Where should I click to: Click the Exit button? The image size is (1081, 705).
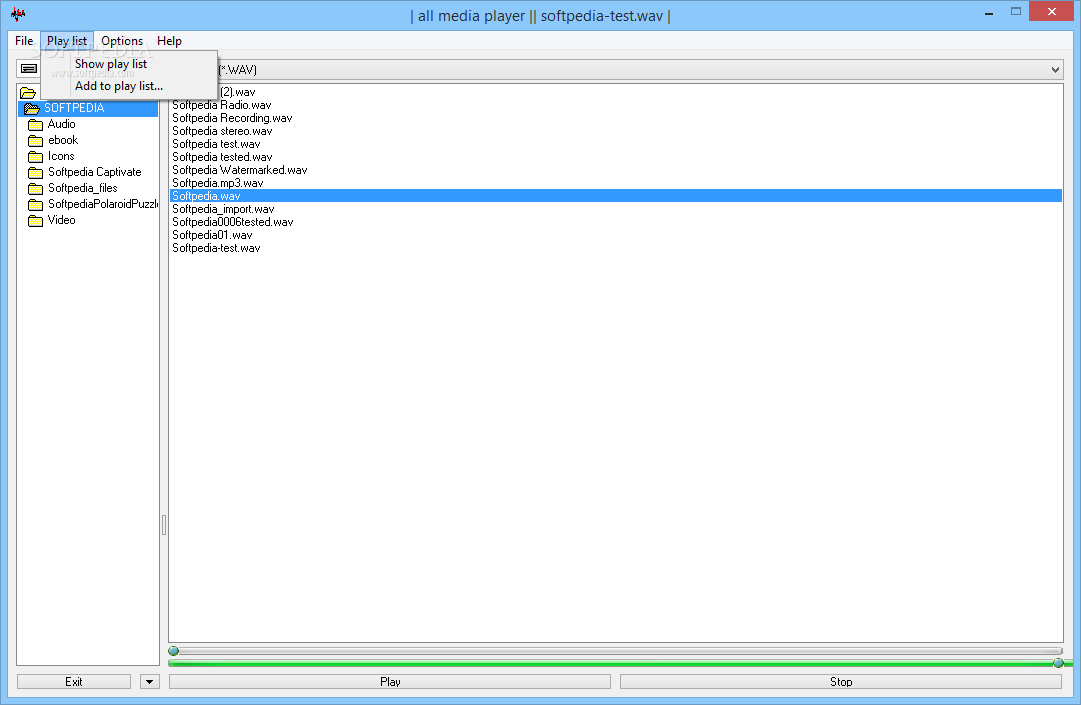[x=74, y=682]
